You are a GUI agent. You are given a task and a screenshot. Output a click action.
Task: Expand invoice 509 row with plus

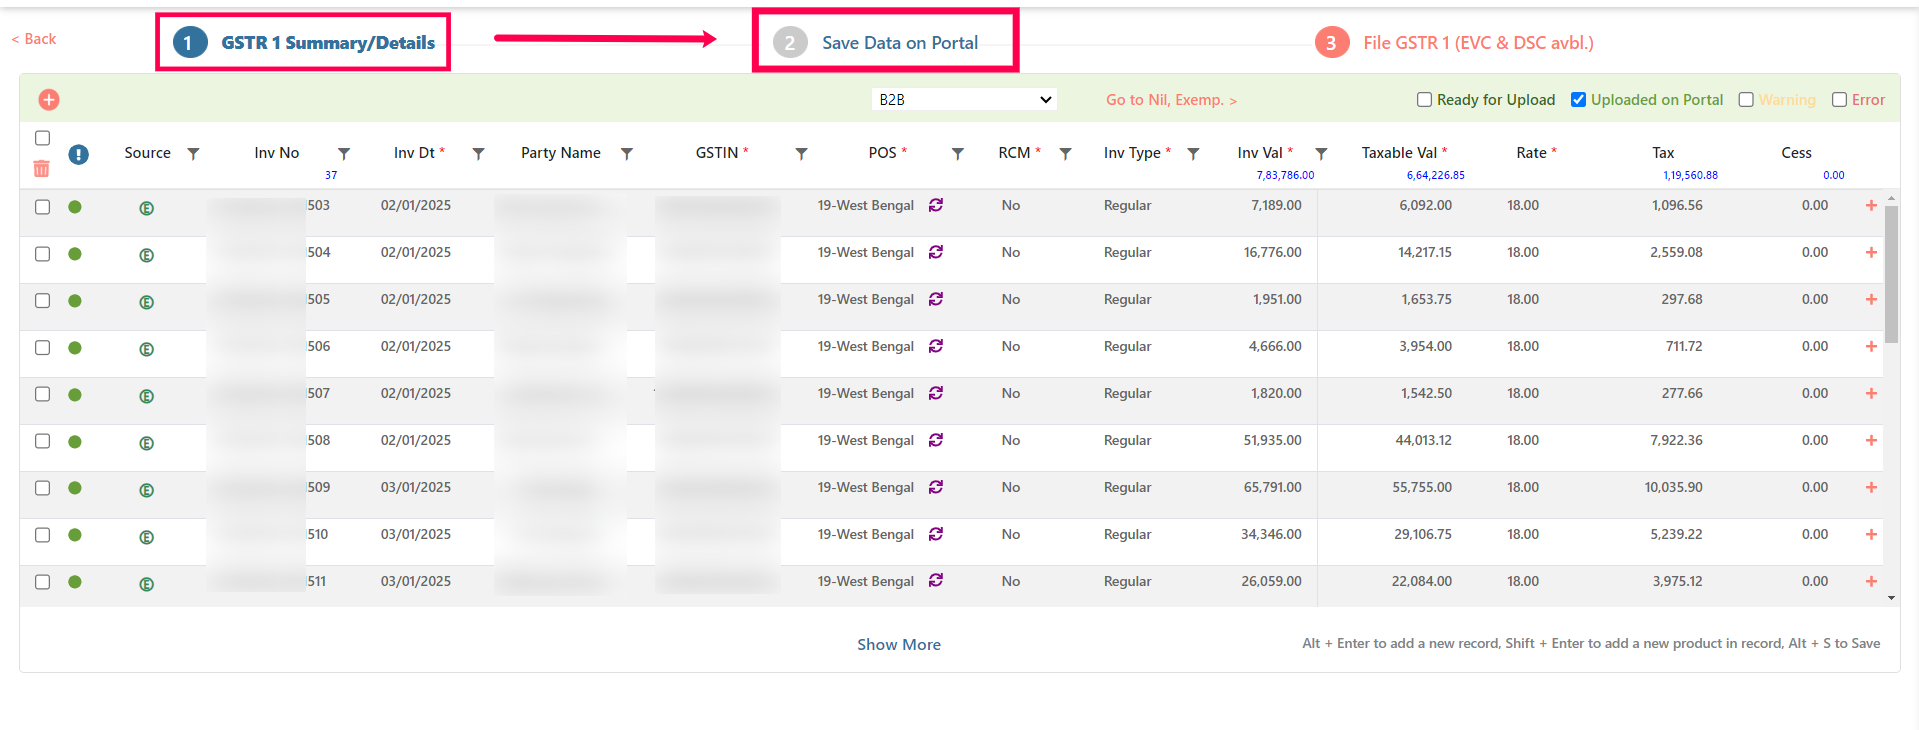[x=1871, y=487]
